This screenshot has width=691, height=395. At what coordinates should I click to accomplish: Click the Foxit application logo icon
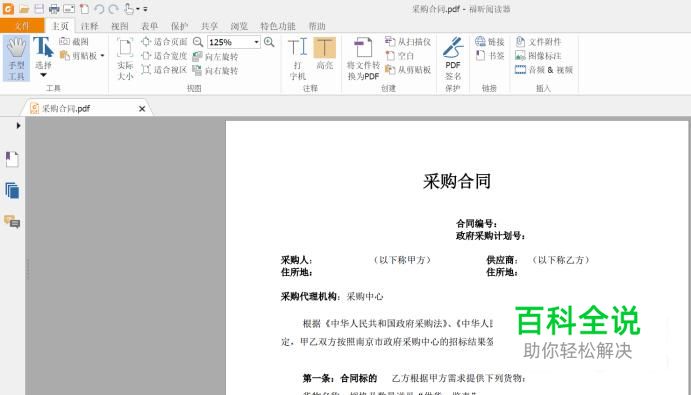pyautogui.click(x=8, y=9)
